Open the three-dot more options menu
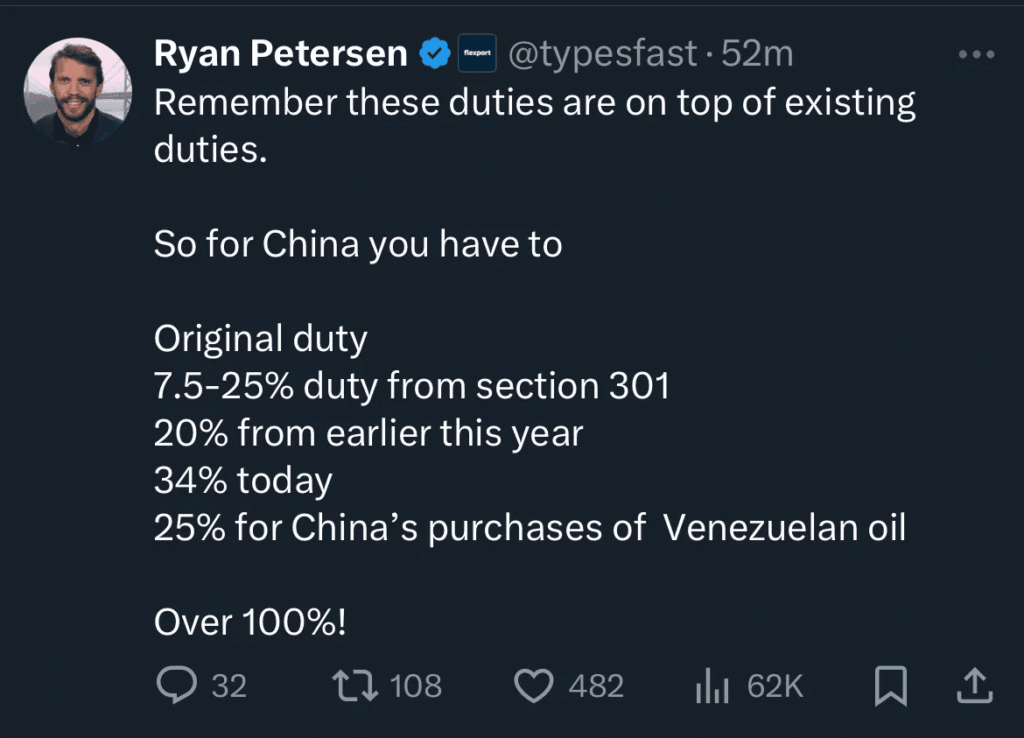The image size is (1024, 738). pyautogui.click(x=976, y=56)
